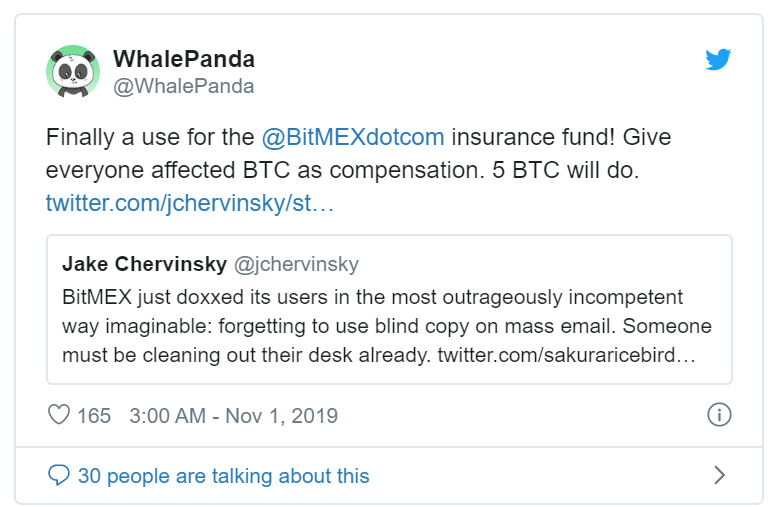Click the twitter.com/sakuraricebird… text in the quote
The height and width of the screenshot is (507, 775).
coord(566,355)
